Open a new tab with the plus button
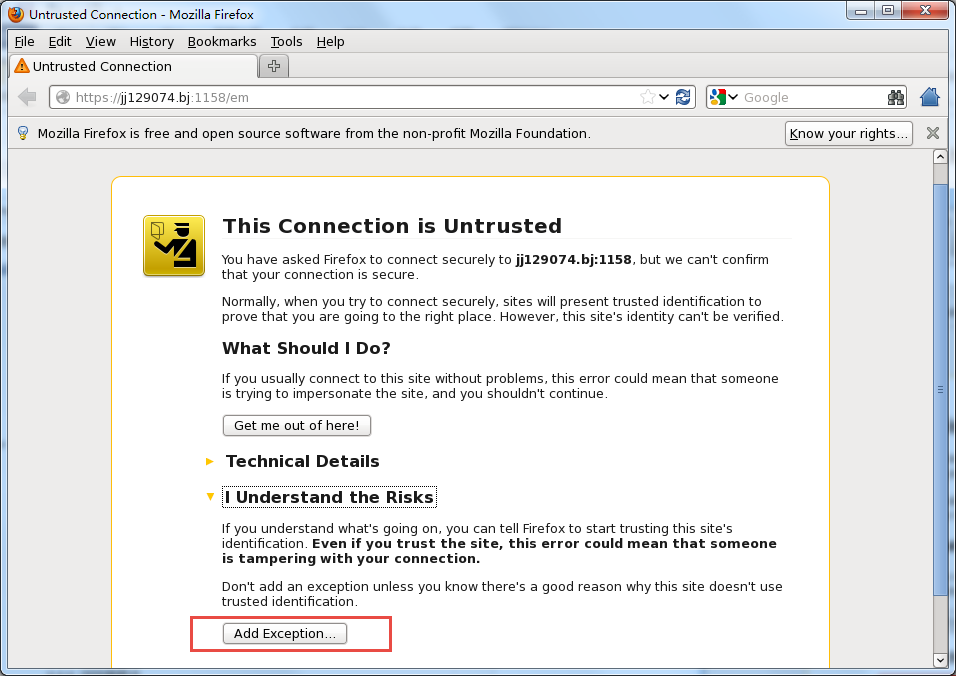The height and width of the screenshot is (676, 956). [274, 66]
